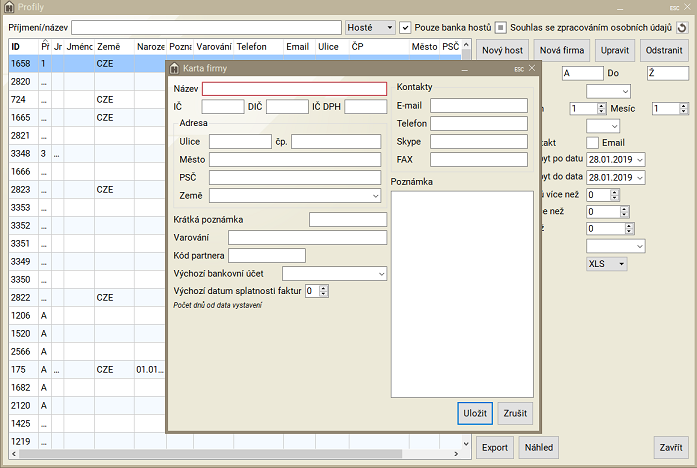Click the Nová firma button
697x468 pixels.
click(x=562, y=49)
